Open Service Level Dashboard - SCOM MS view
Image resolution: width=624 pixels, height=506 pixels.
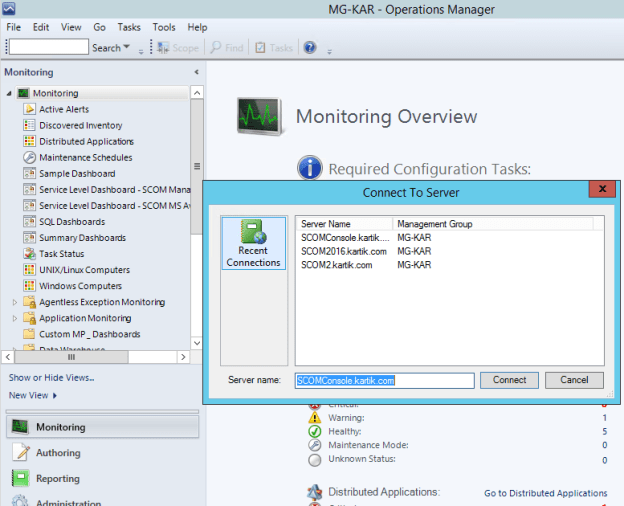click(x=107, y=206)
